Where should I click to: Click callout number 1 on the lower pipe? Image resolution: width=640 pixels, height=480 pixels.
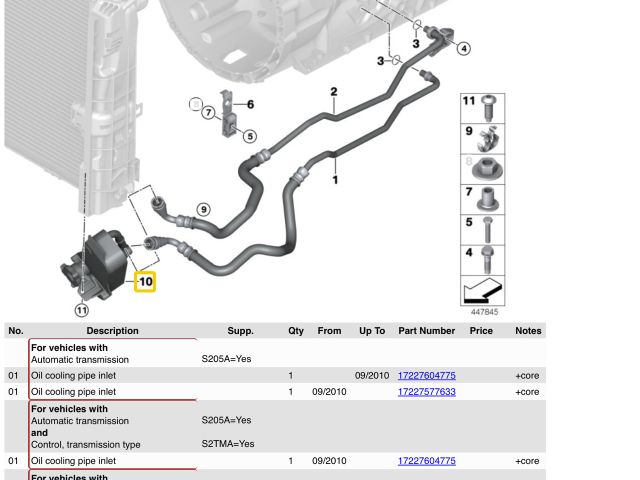click(335, 180)
